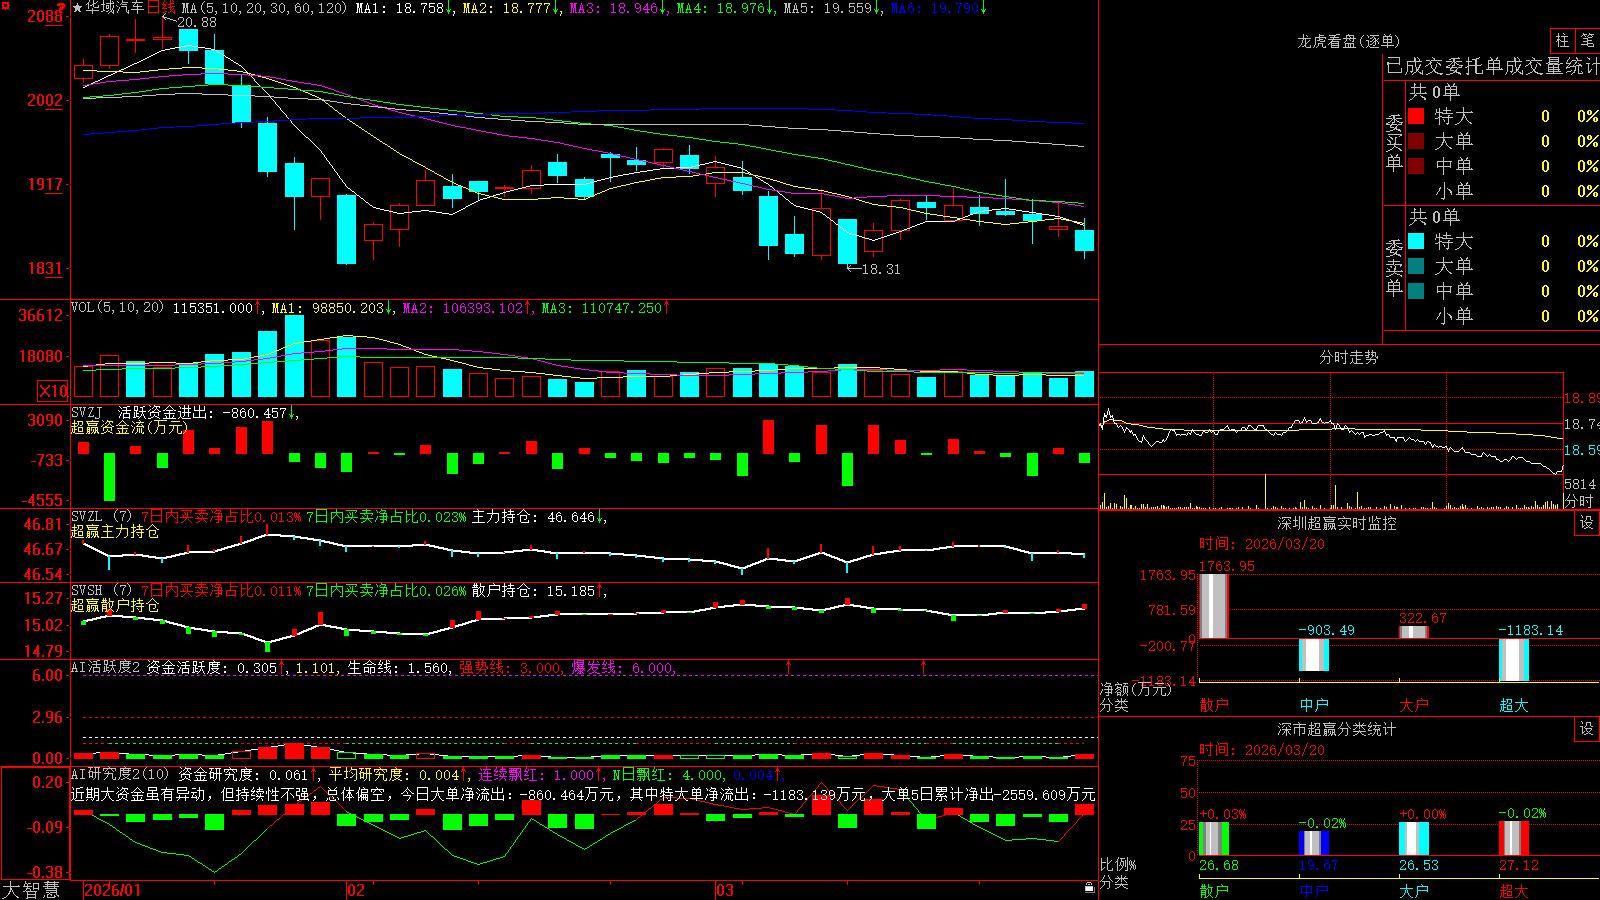Click the 龙虎看盘(逐单) panel title

(1348, 41)
